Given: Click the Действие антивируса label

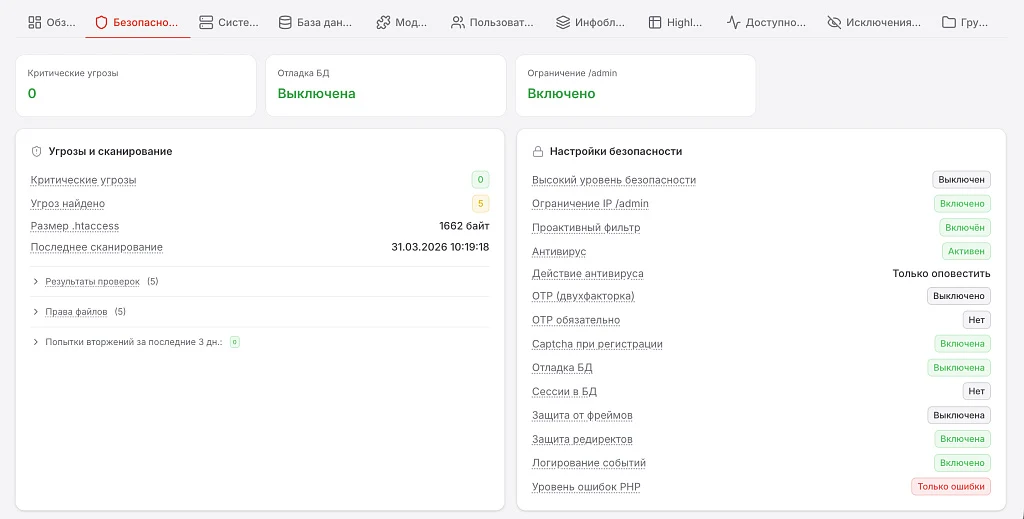Looking at the screenshot, I should point(588,274).
